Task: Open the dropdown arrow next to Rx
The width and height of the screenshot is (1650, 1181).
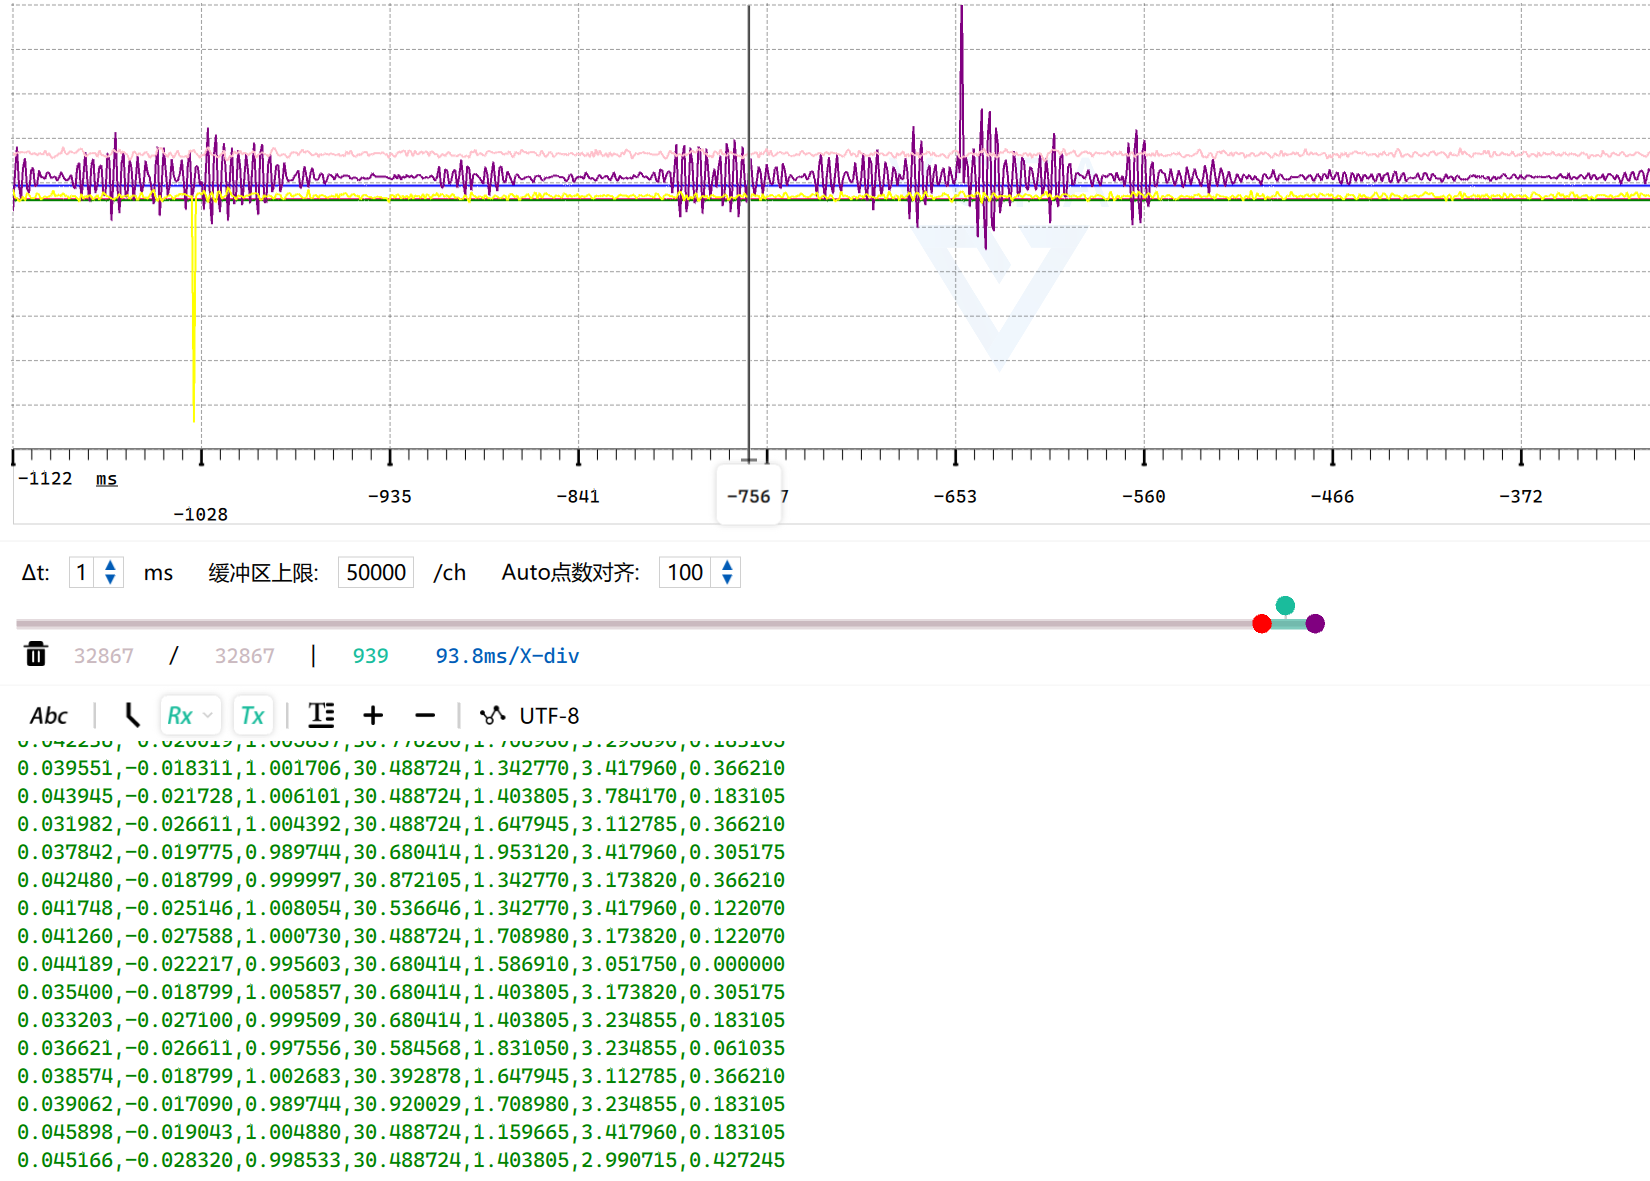Action: pos(208,716)
